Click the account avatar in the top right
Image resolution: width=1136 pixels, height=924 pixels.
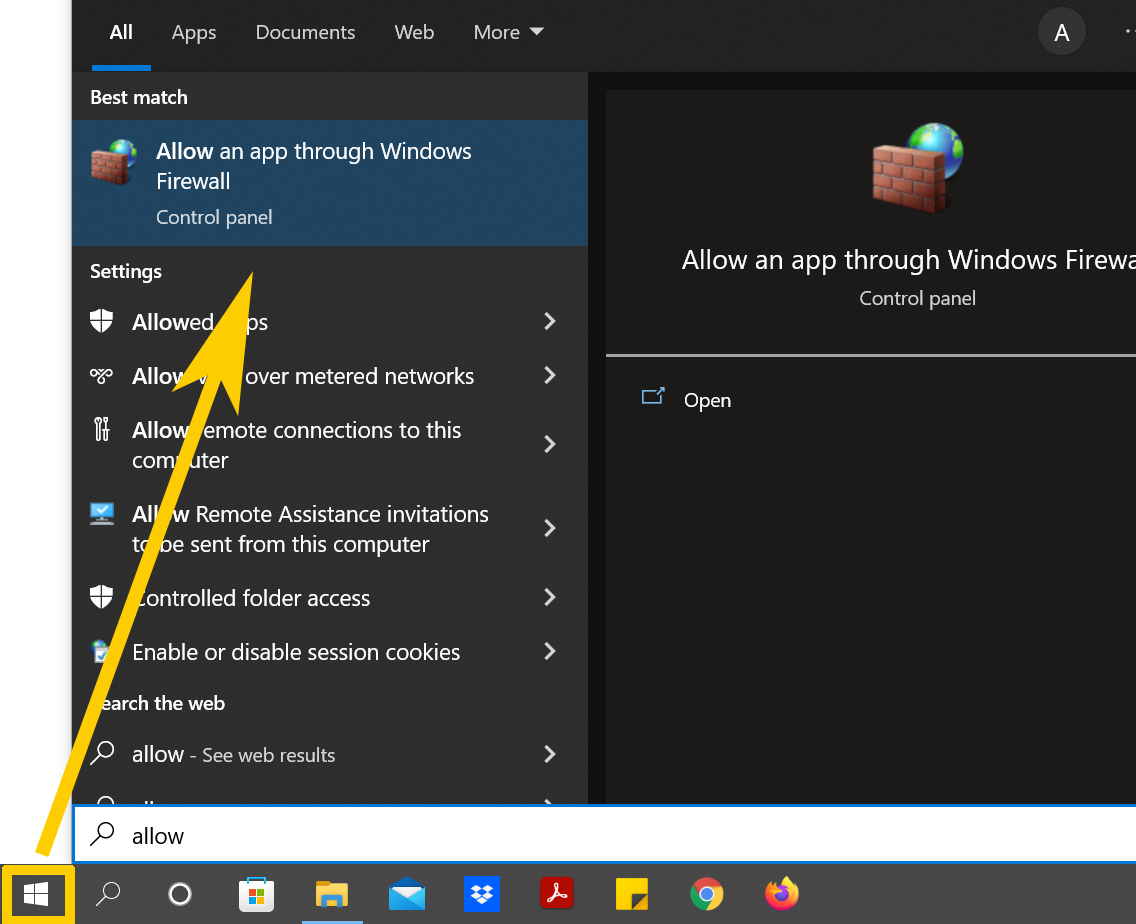(x=1061, y=31)
